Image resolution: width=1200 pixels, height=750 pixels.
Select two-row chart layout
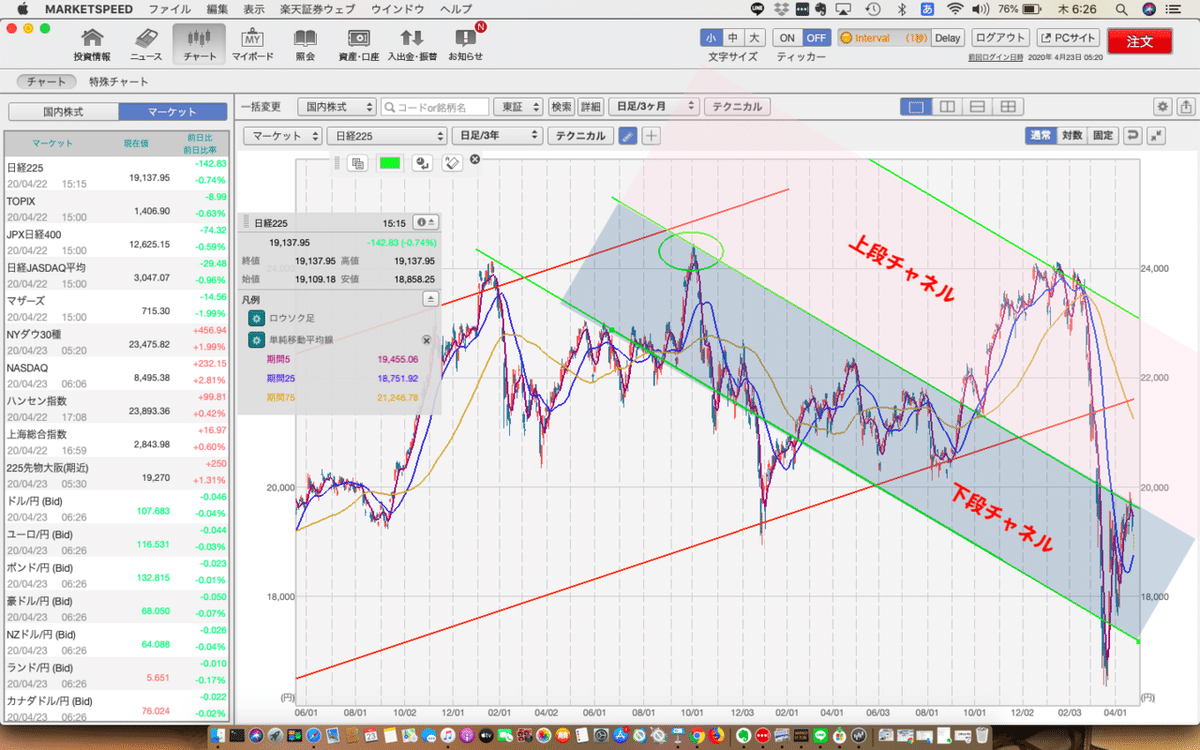[978, 106]
